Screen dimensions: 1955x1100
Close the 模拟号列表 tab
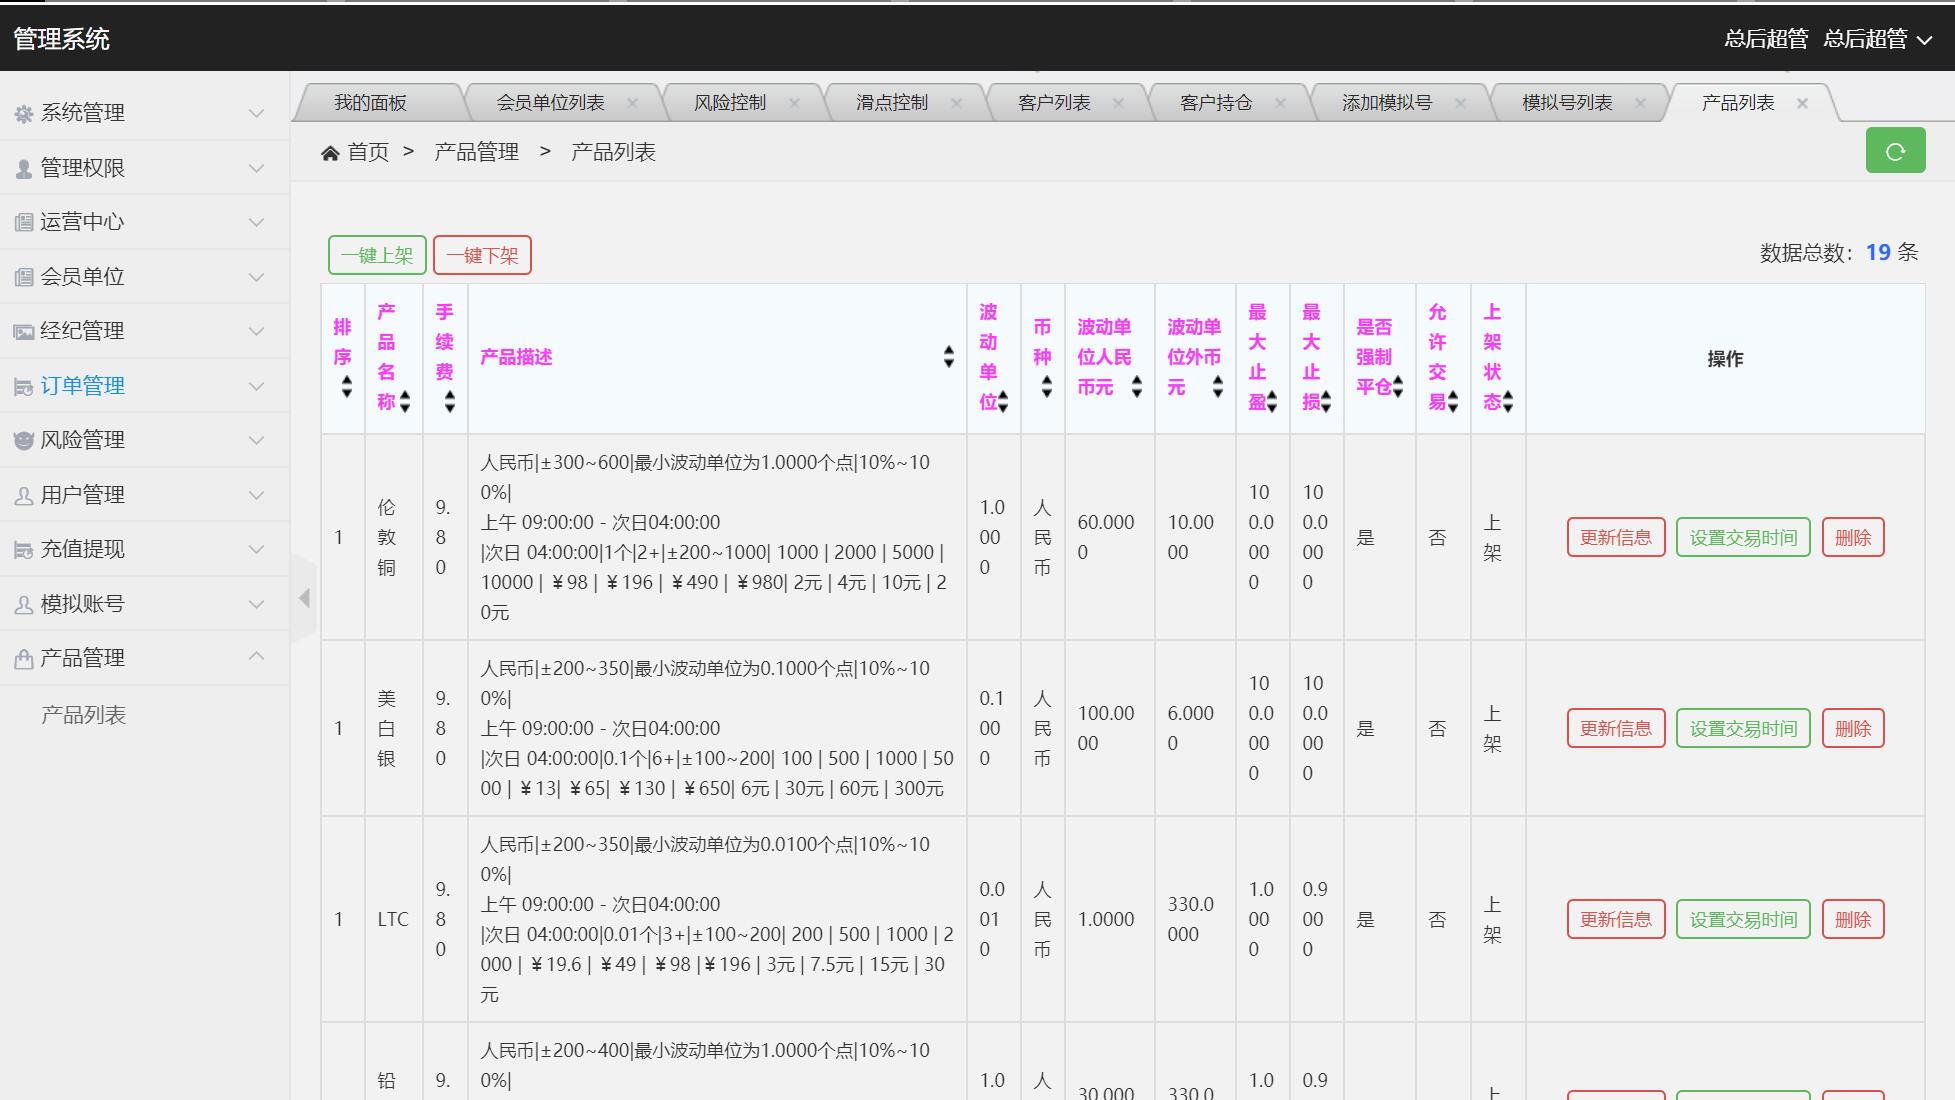pos(1640,103)
